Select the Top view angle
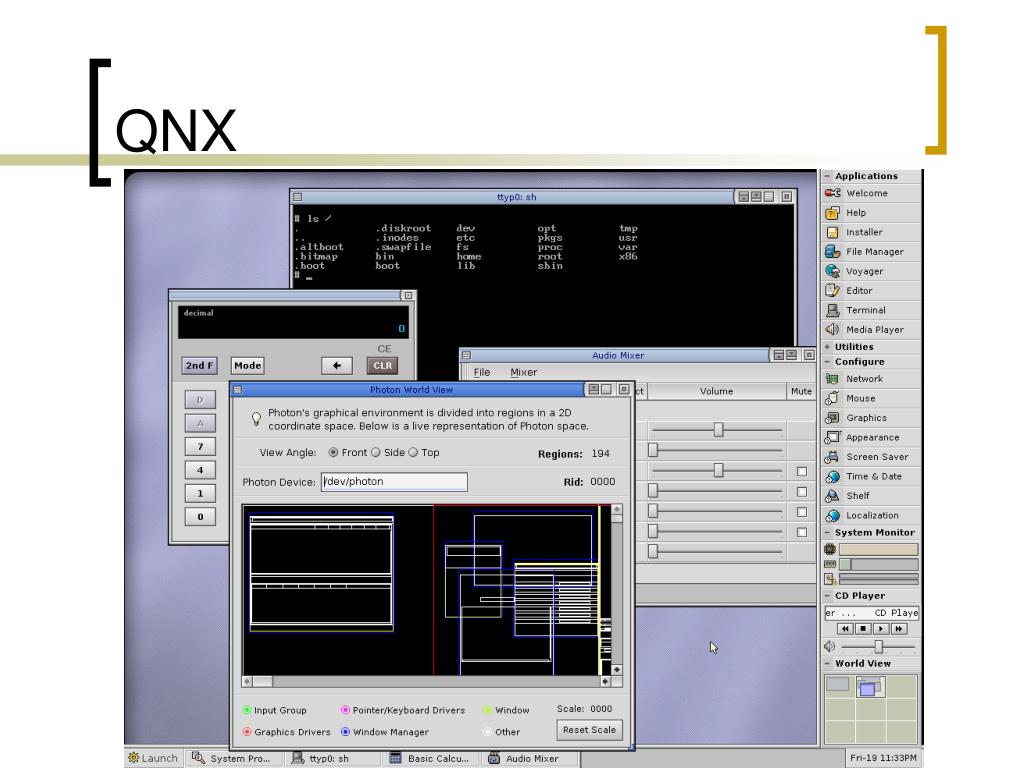This screenshot has height=768, width=1024. coord(413,453)
